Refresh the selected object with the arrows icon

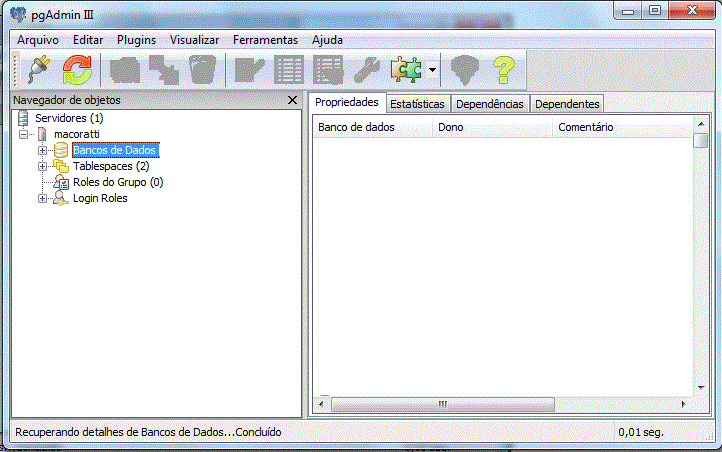[x=77, y=70]
